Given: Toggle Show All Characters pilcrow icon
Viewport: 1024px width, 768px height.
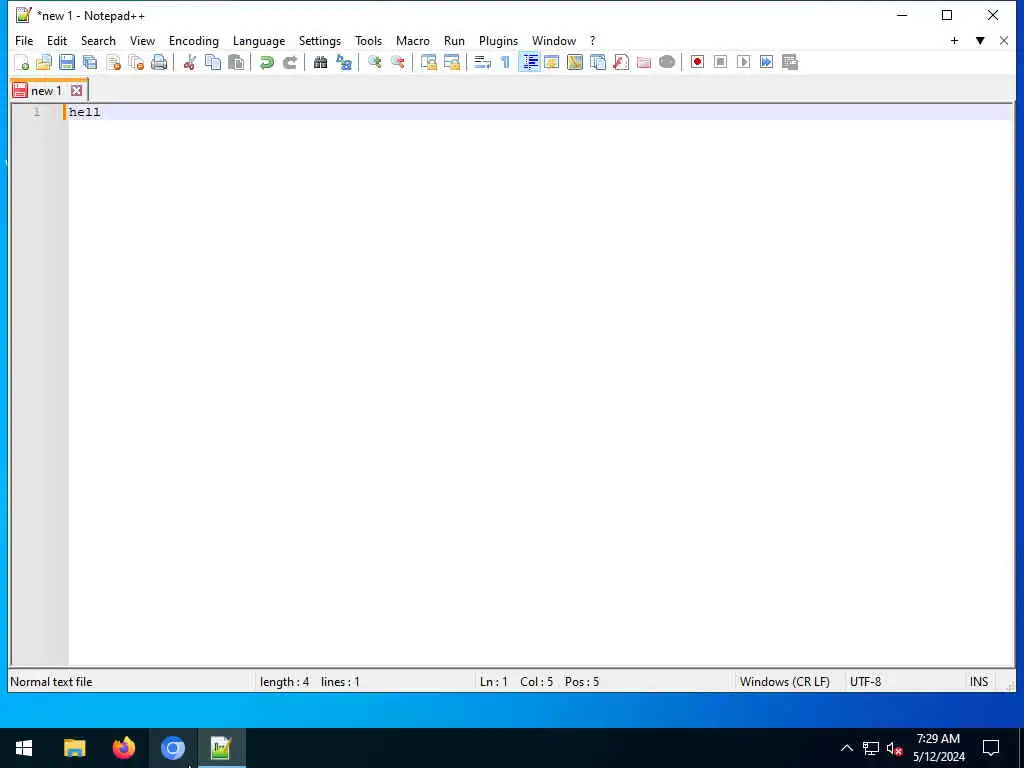Looking at the screenshot, I should coord(505,62).
